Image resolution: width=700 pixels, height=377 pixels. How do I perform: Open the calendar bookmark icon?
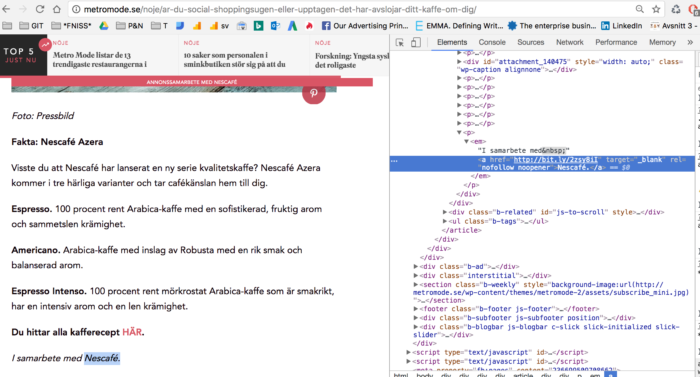(x=242, y=26)
